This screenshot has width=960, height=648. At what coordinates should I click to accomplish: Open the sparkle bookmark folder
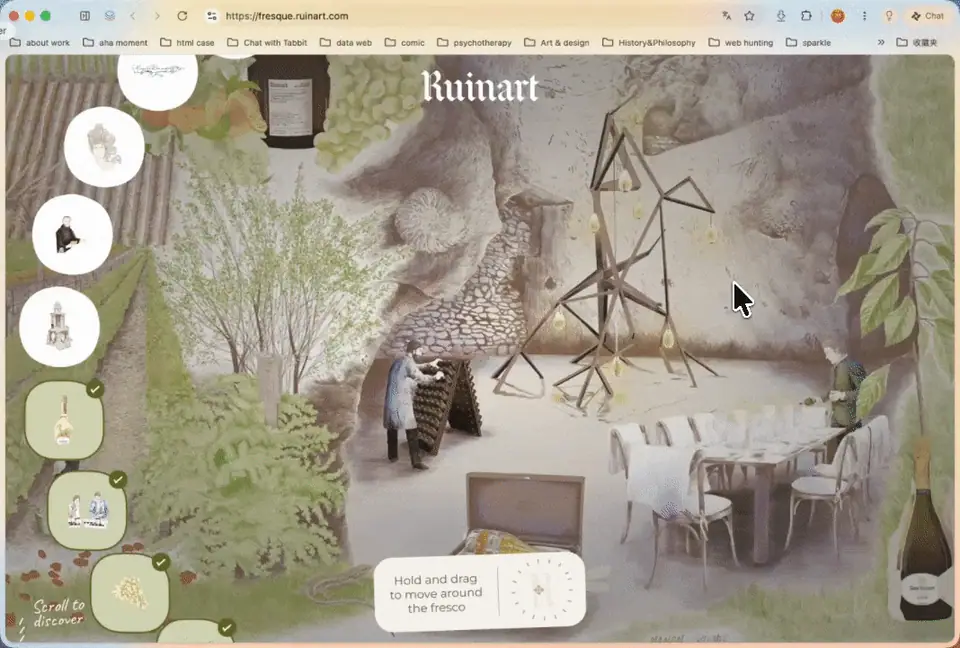808,42
